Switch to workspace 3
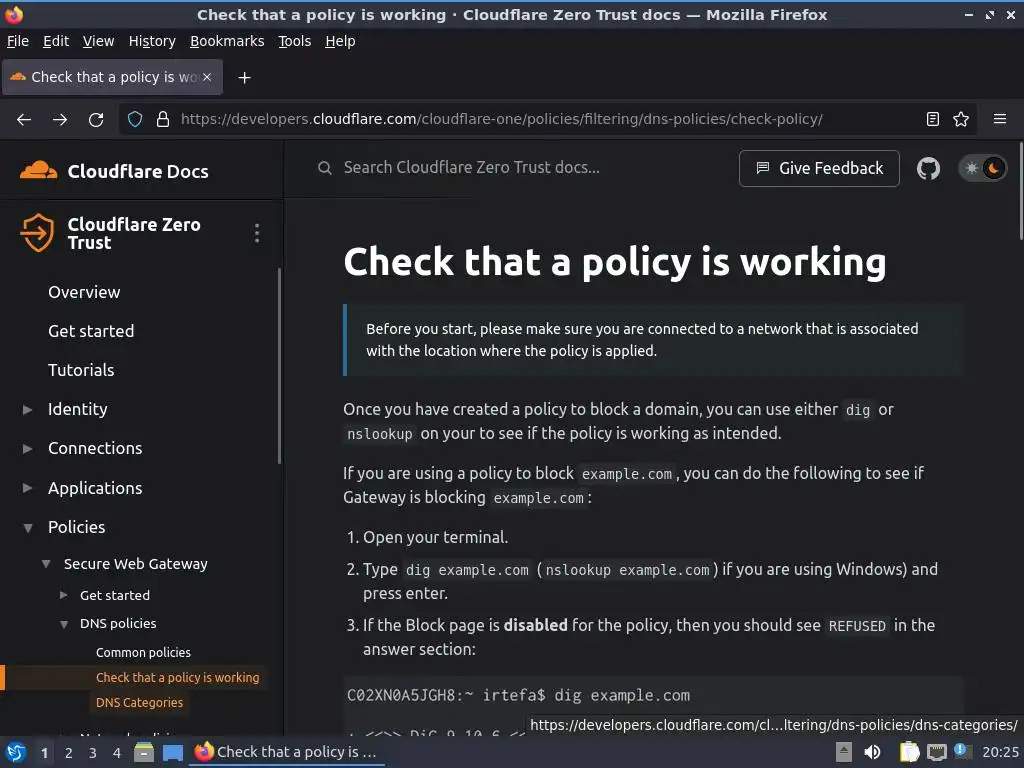 point(93,753)
